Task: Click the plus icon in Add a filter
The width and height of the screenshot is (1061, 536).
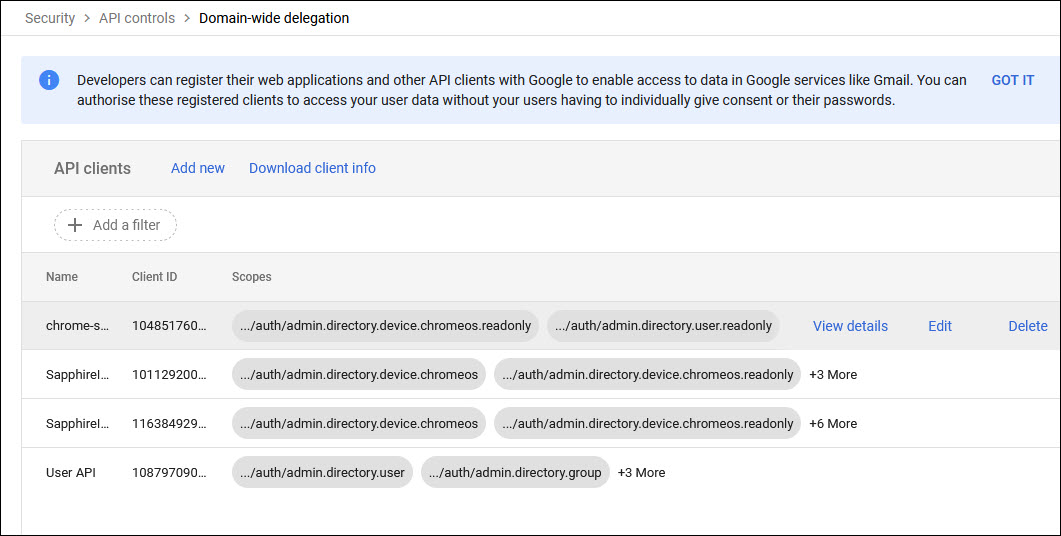Action: coord(75,225)
